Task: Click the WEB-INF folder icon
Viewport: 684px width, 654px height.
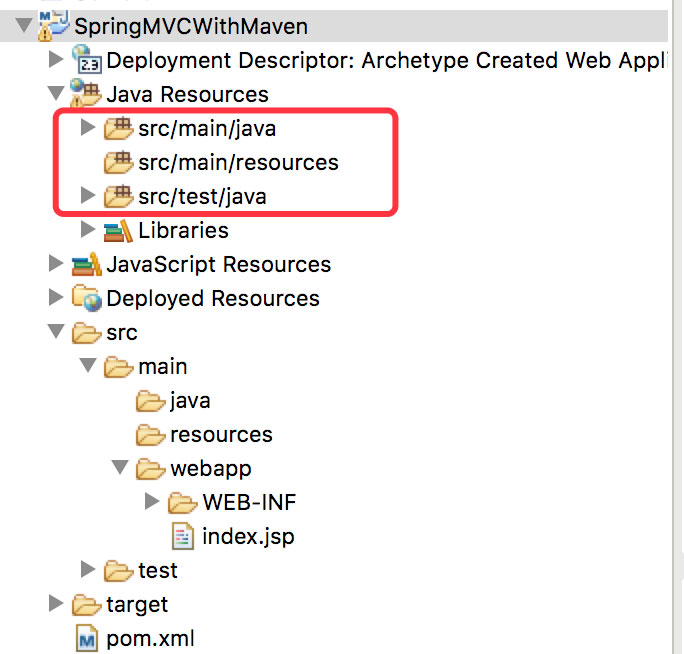Action: (182, 503)
